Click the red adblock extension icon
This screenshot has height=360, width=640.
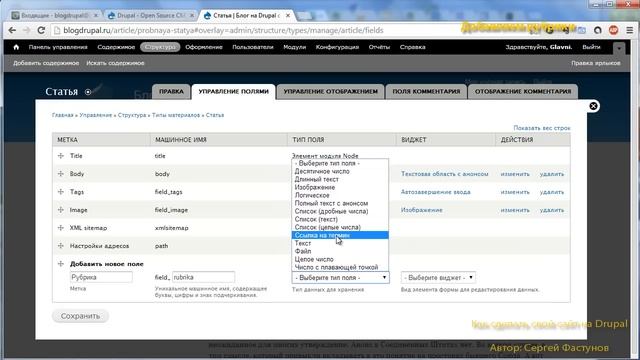point(613,30)
